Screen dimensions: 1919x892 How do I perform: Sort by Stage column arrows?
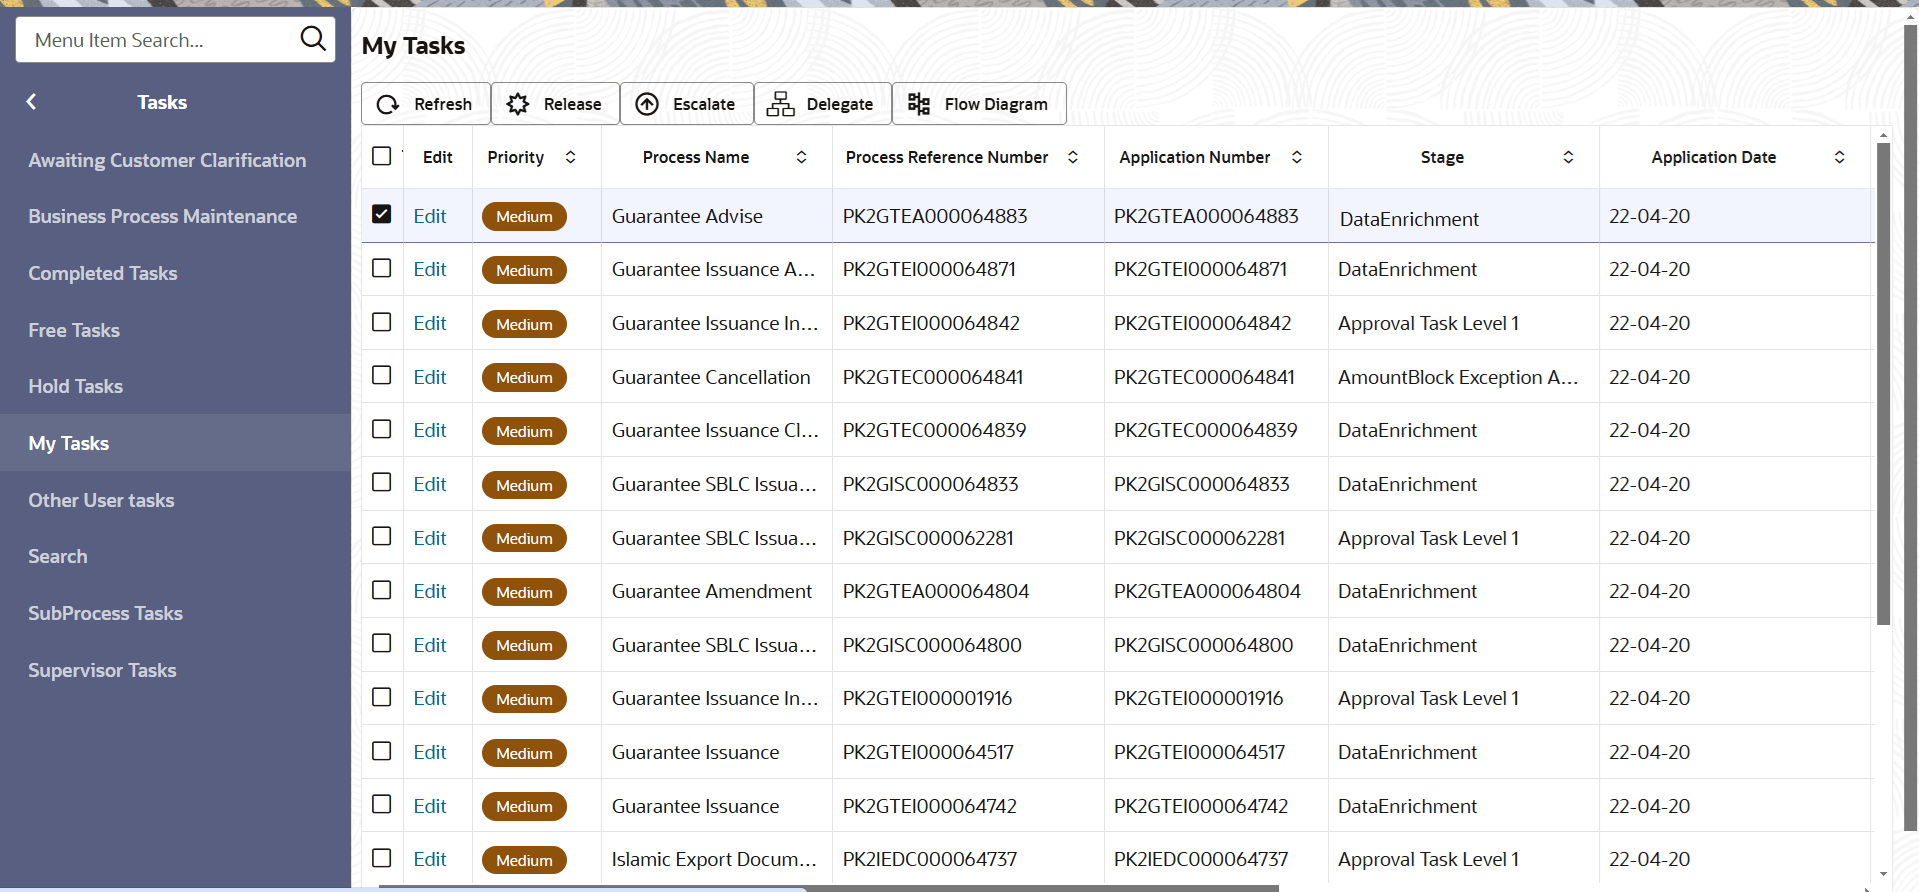(x=1568, y=157)
